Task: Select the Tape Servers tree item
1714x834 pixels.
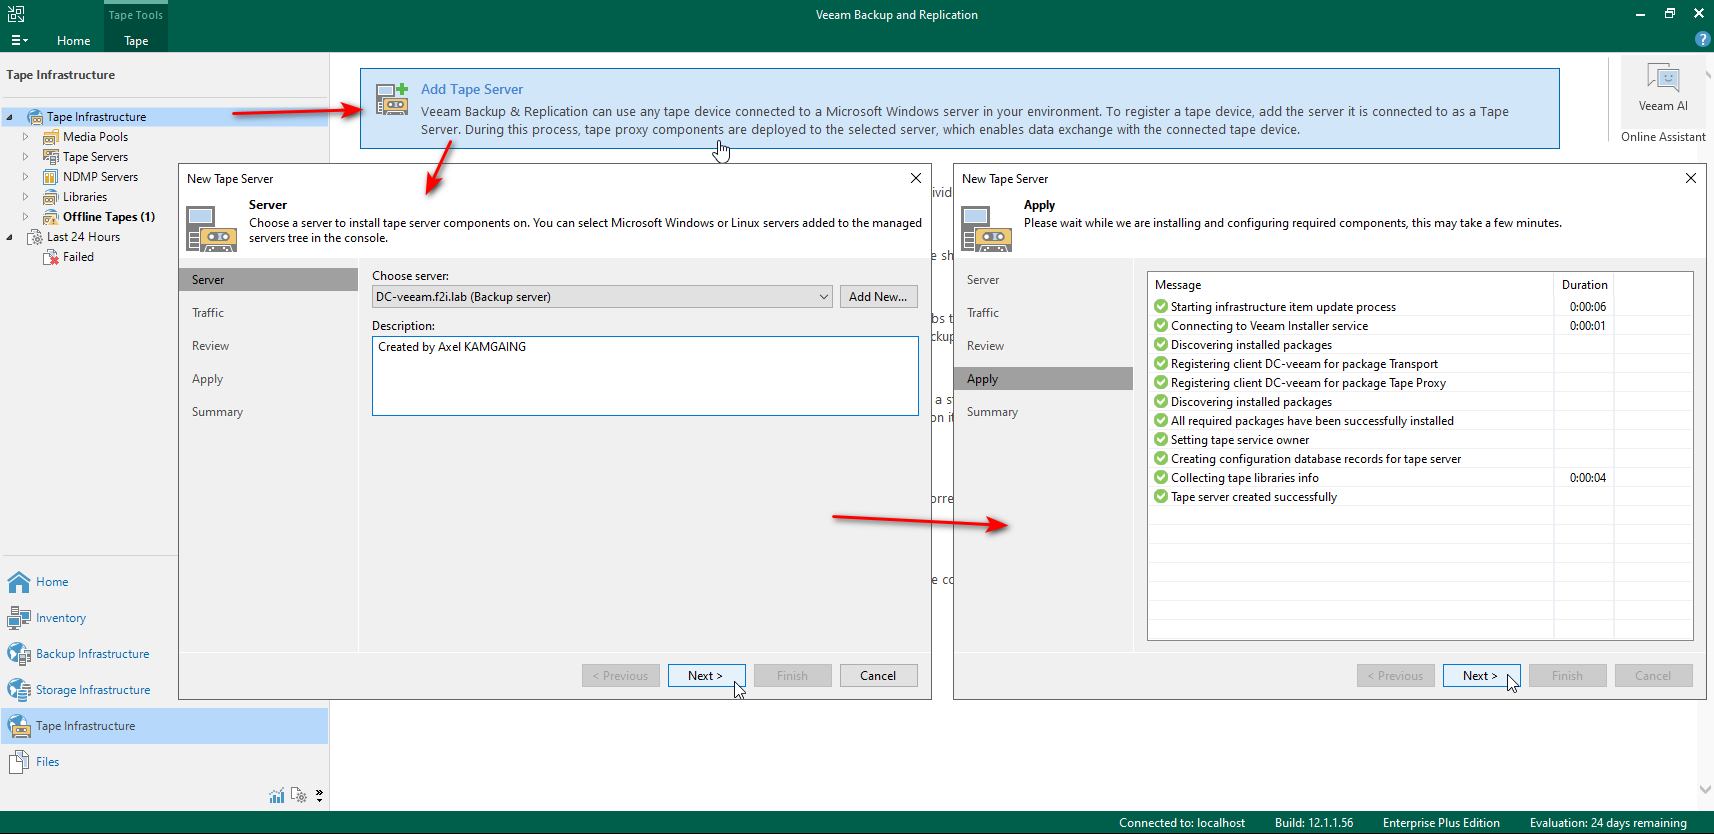Action: click(95, 157)
